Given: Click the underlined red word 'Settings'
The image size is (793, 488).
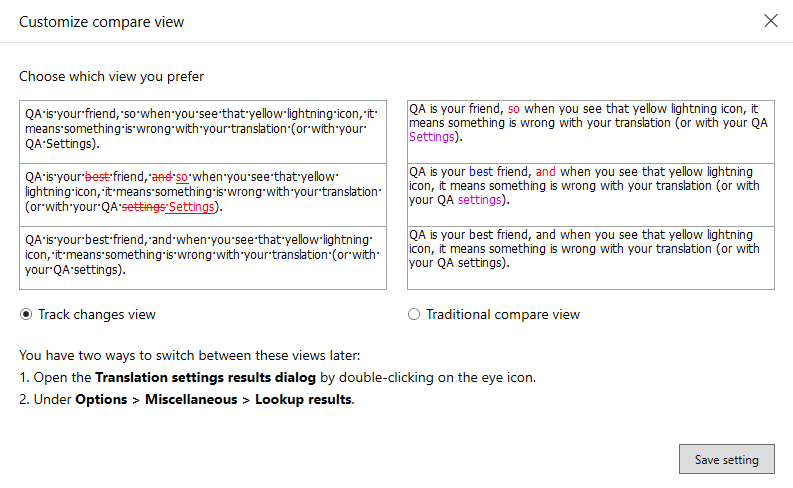Looking at the screenshot, I should point(192,207).
